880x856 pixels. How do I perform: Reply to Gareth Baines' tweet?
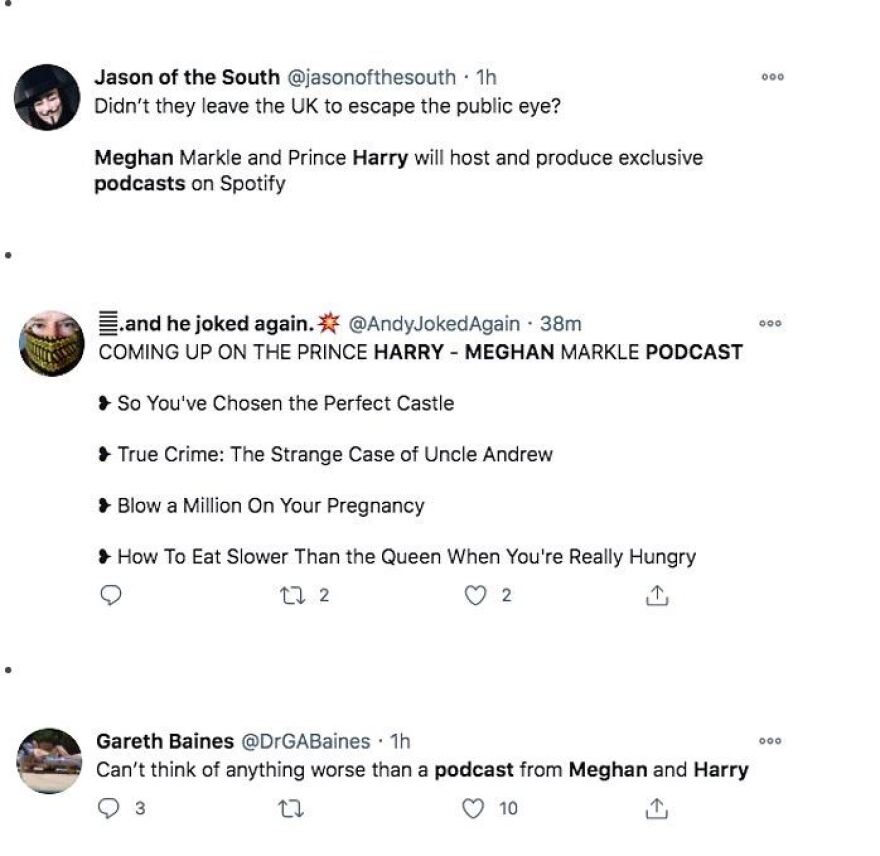[108, 808]
